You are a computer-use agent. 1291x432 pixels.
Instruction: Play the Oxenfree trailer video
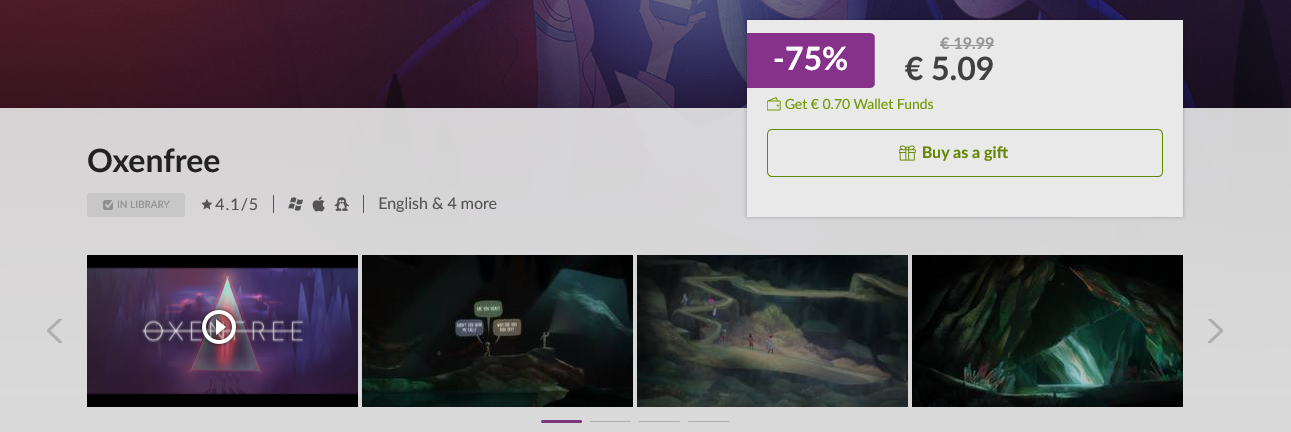click(219, 326)
